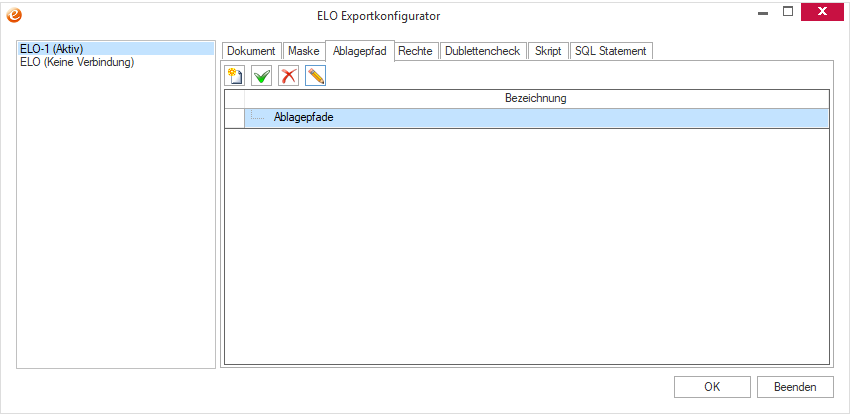This screenshot has height=414, width=850.
Task: Click the new entry icon with the star
Action: click(236, 76)
